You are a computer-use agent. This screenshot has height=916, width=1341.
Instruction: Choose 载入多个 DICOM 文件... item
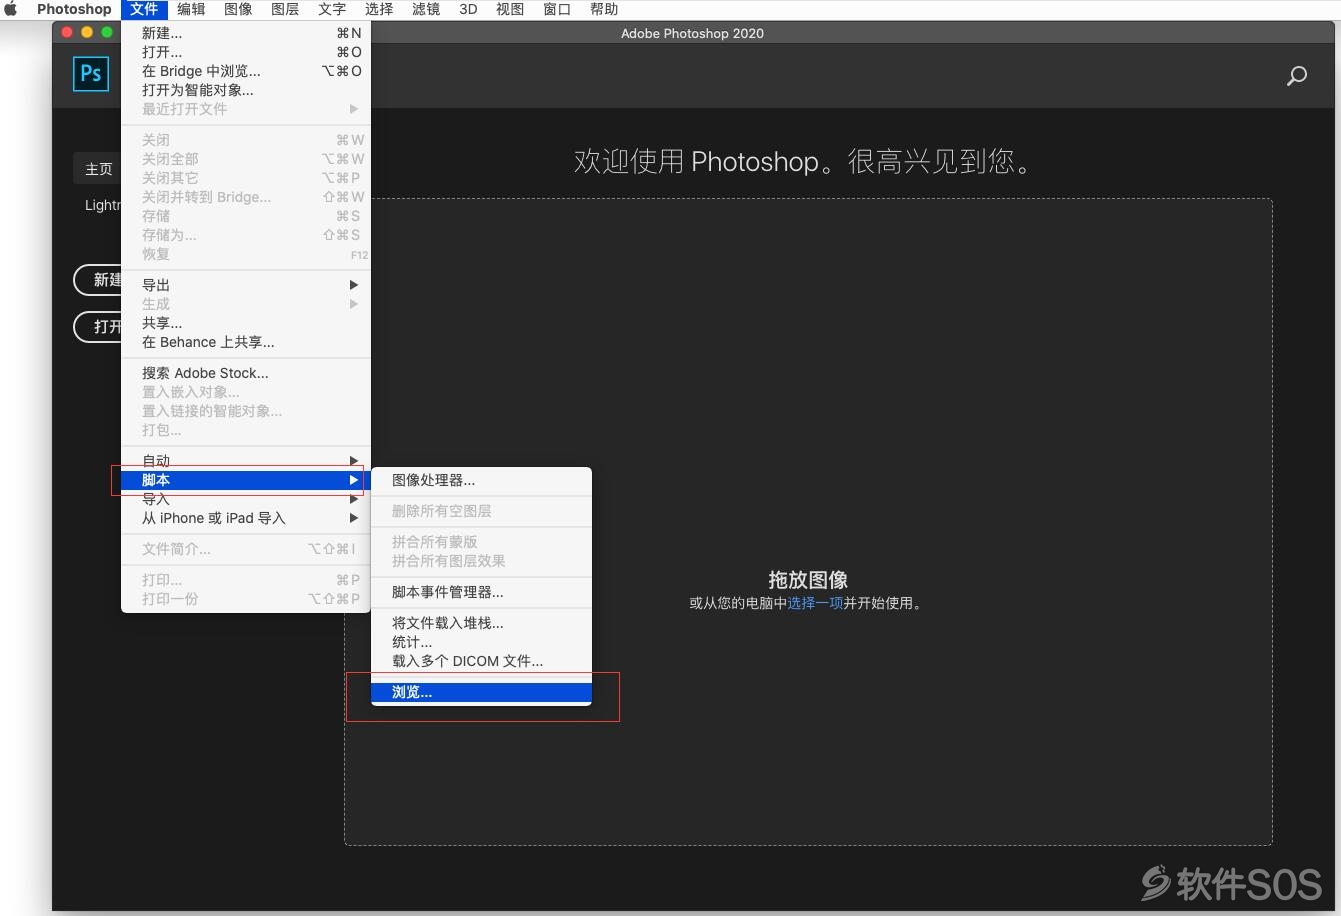tap(481, 661)
